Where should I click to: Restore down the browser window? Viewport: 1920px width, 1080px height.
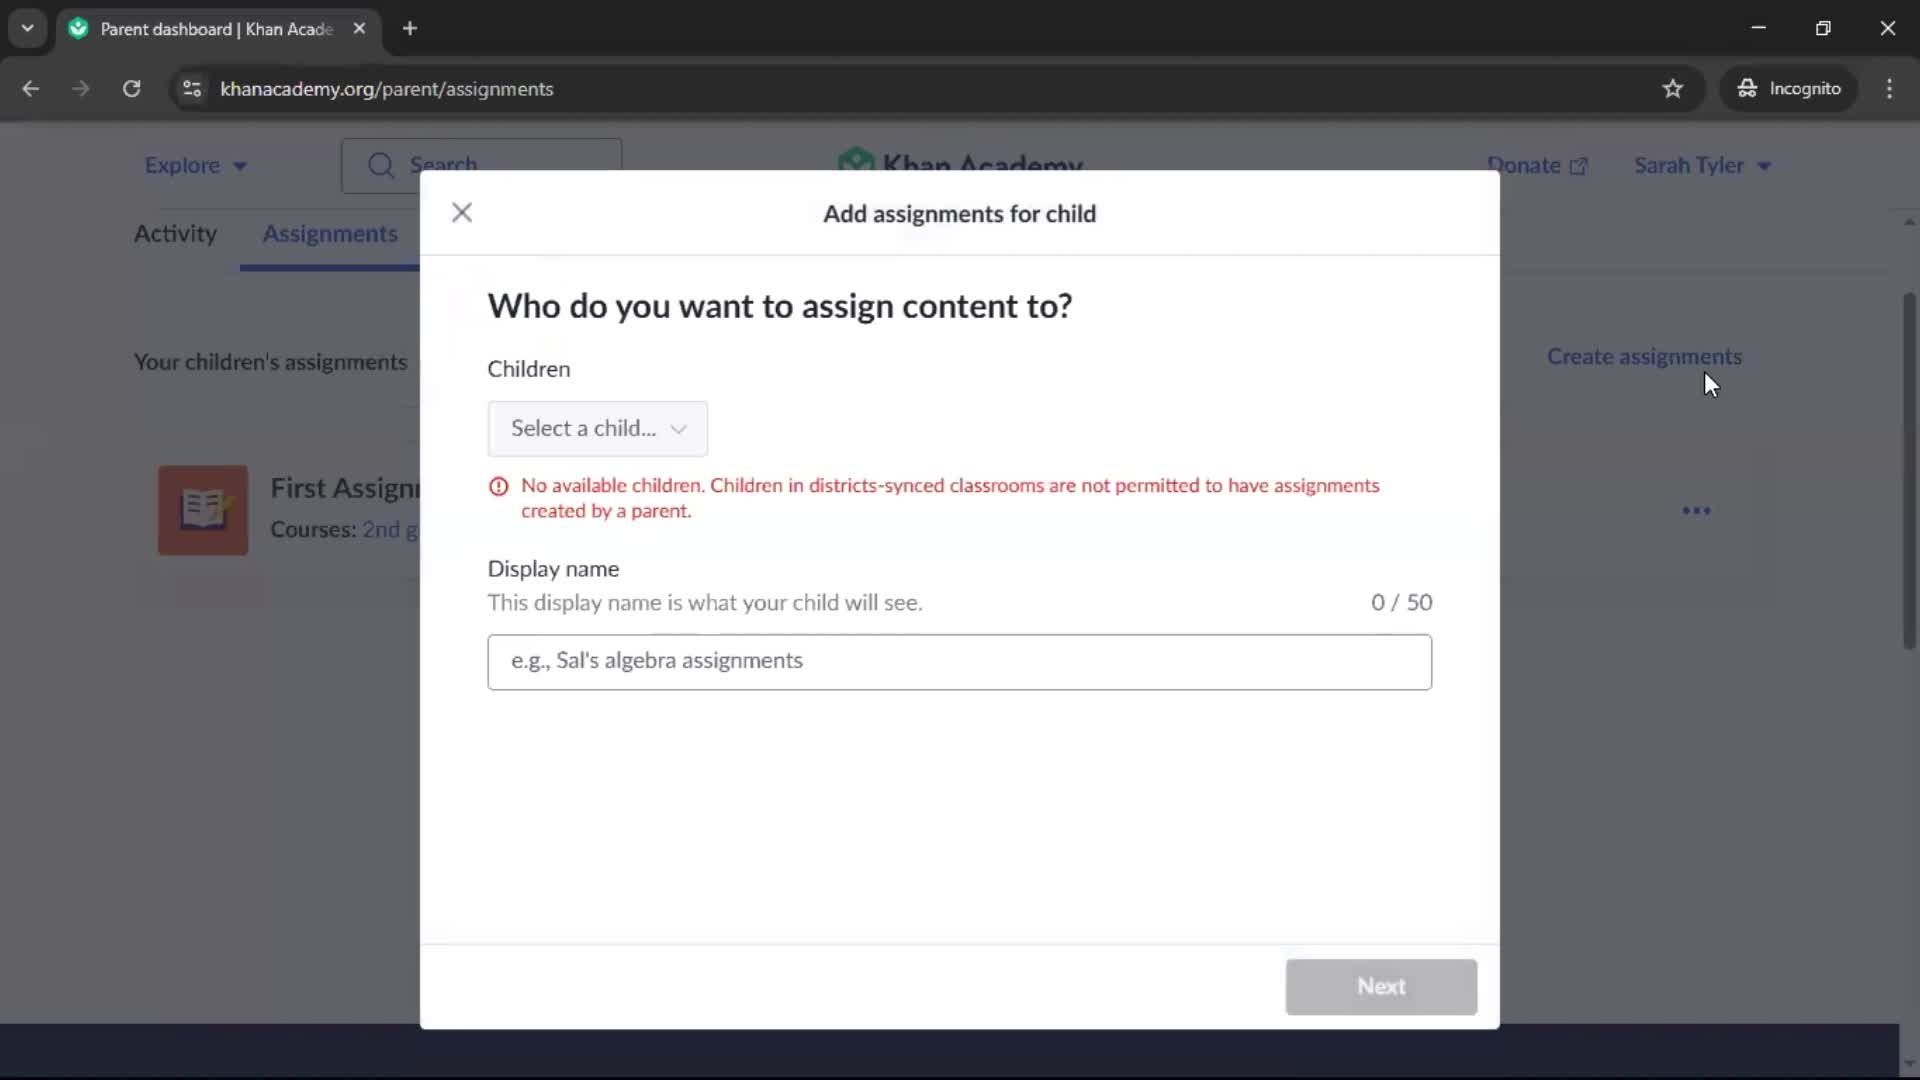coord(1823,28)
